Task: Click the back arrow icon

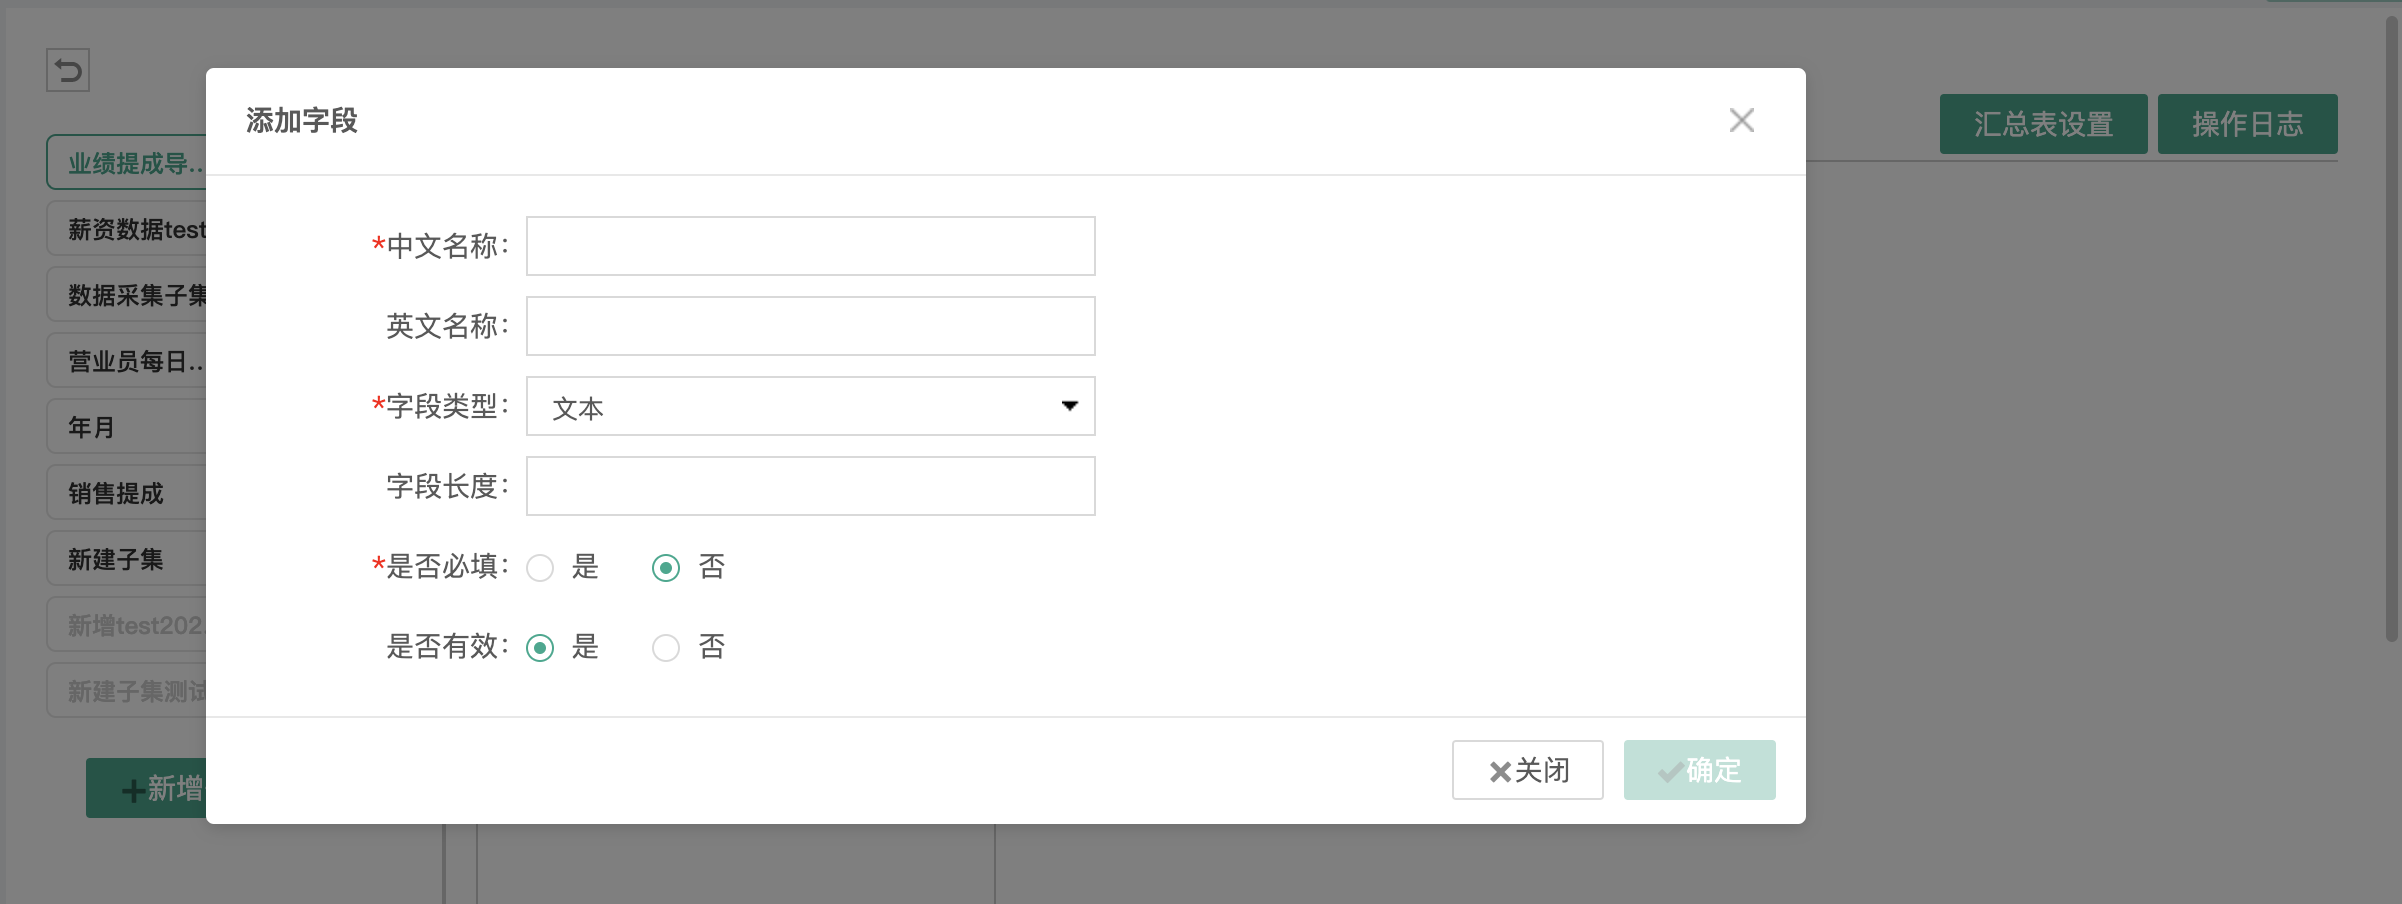Action: tap(68, 70)
